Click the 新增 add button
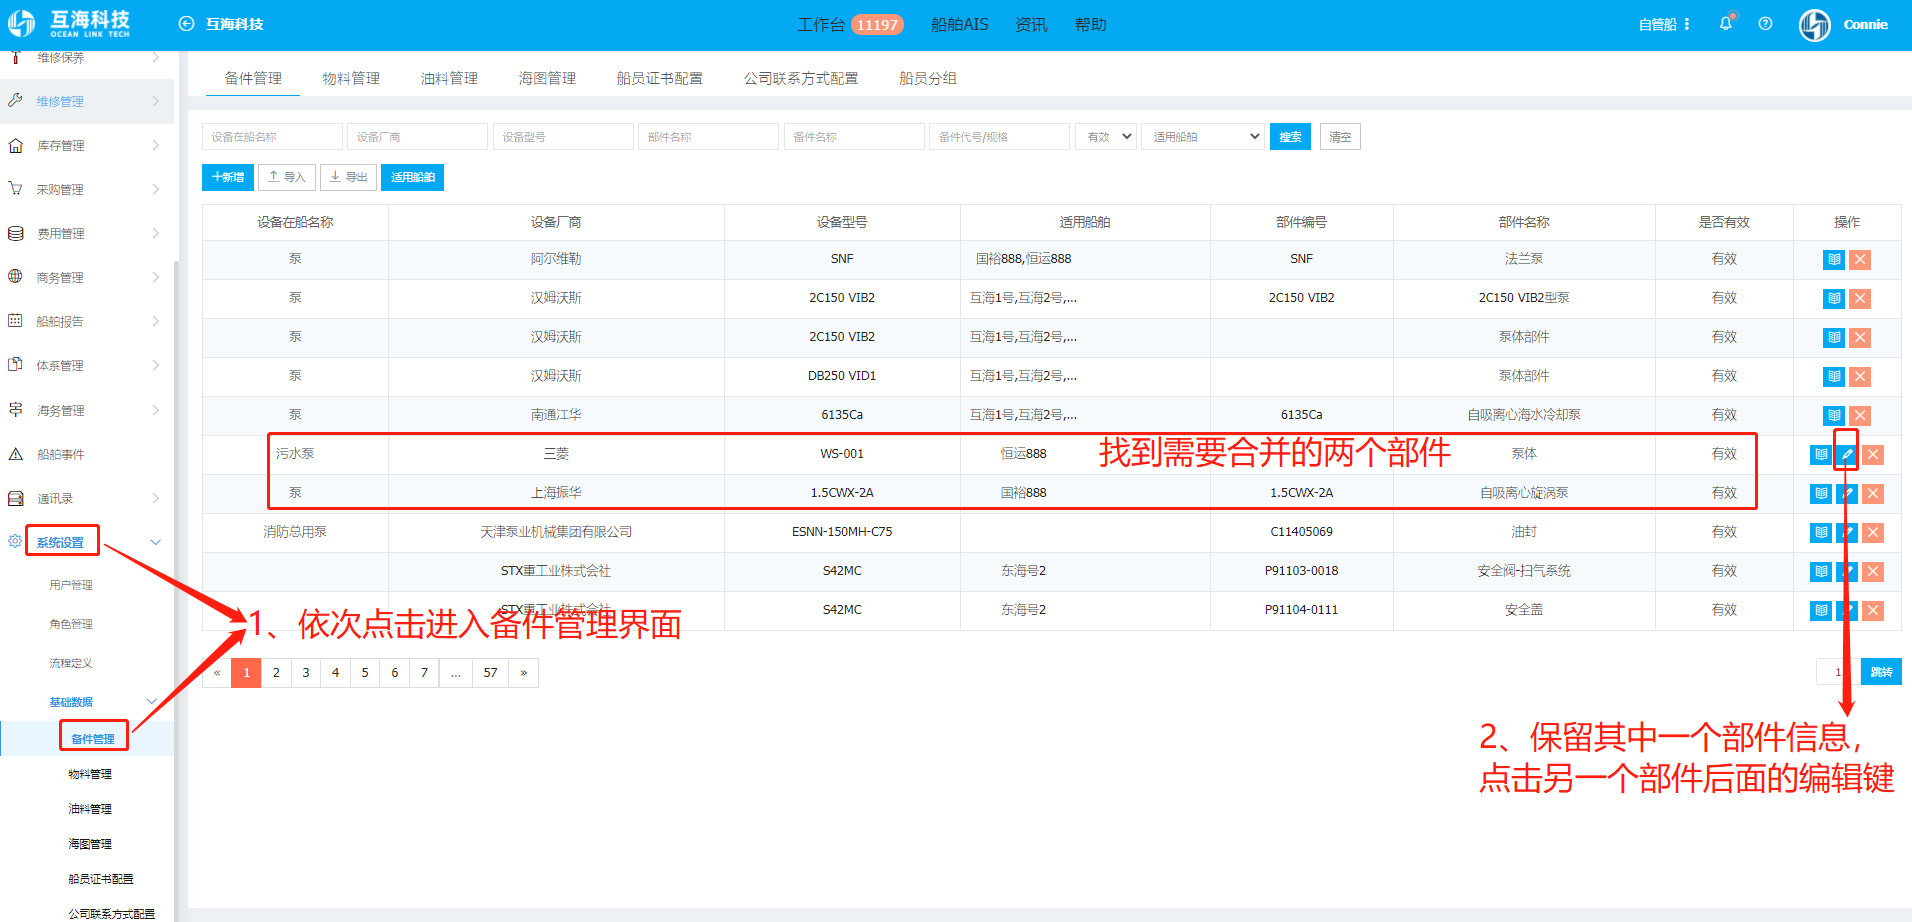Viewport: 1912px width, 922px height. (x=228, y=177)
